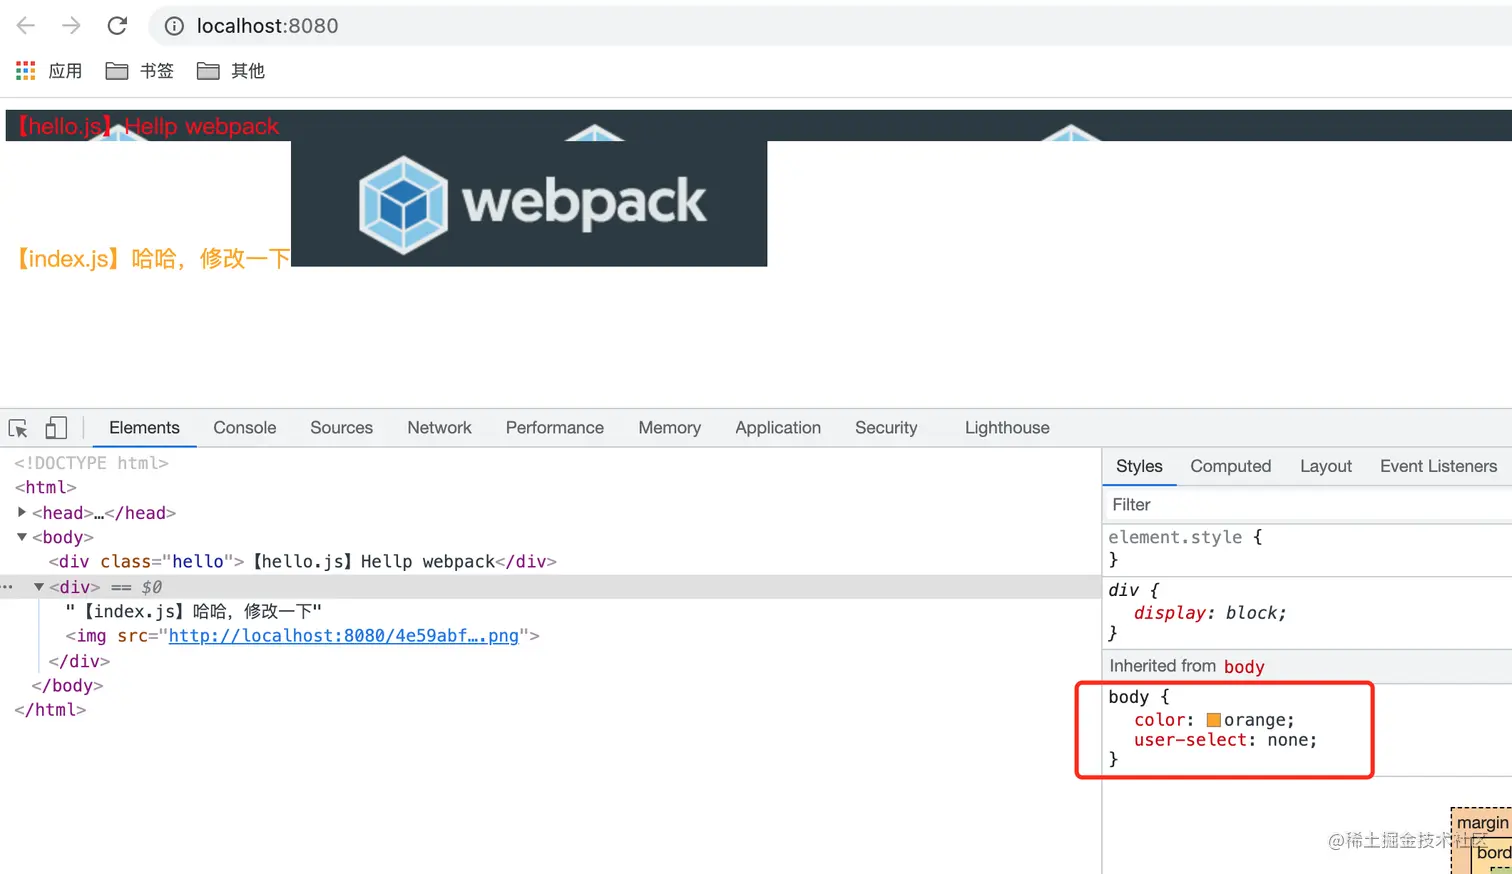Expand the head element node

pos(22,512)
